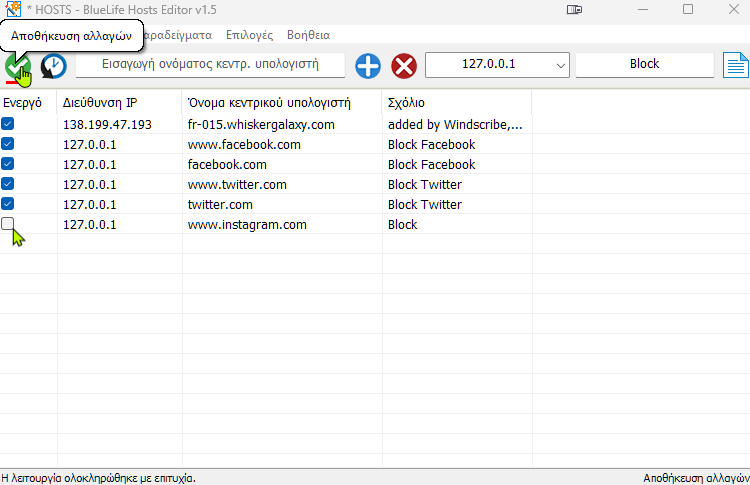The width and height of the screenshot is (750, 485).
Task: Click the hostname input field
Action: coord(210,65)
